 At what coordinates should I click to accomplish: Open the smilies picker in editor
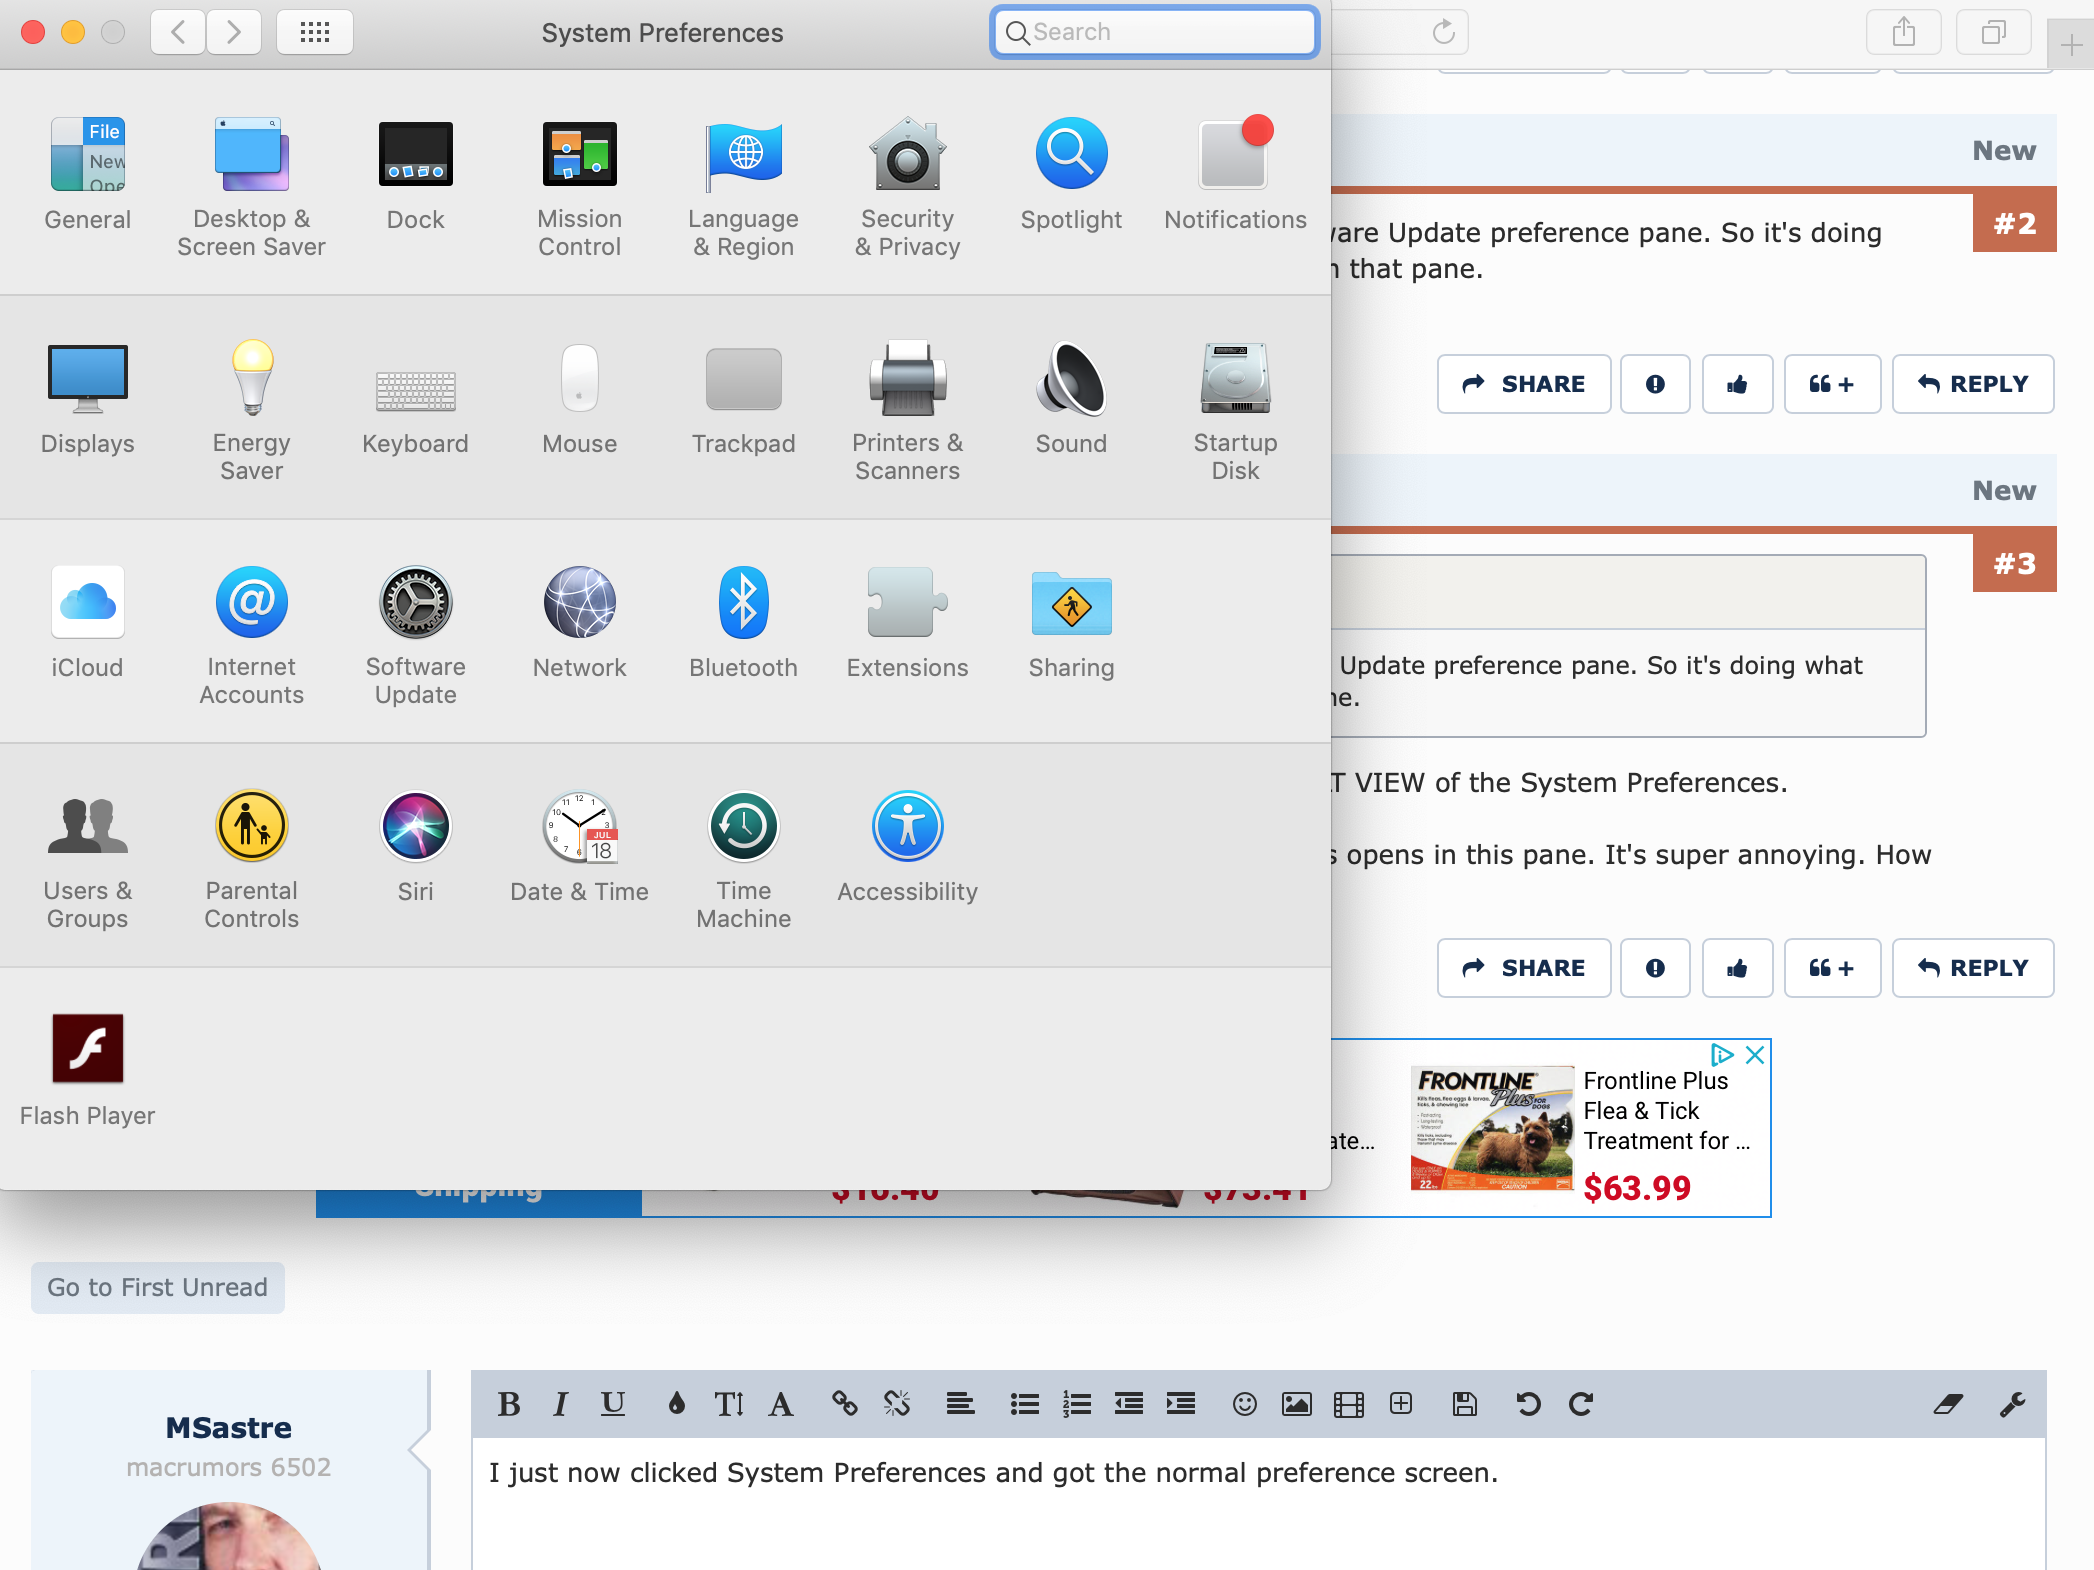tap(1244, 1405)
